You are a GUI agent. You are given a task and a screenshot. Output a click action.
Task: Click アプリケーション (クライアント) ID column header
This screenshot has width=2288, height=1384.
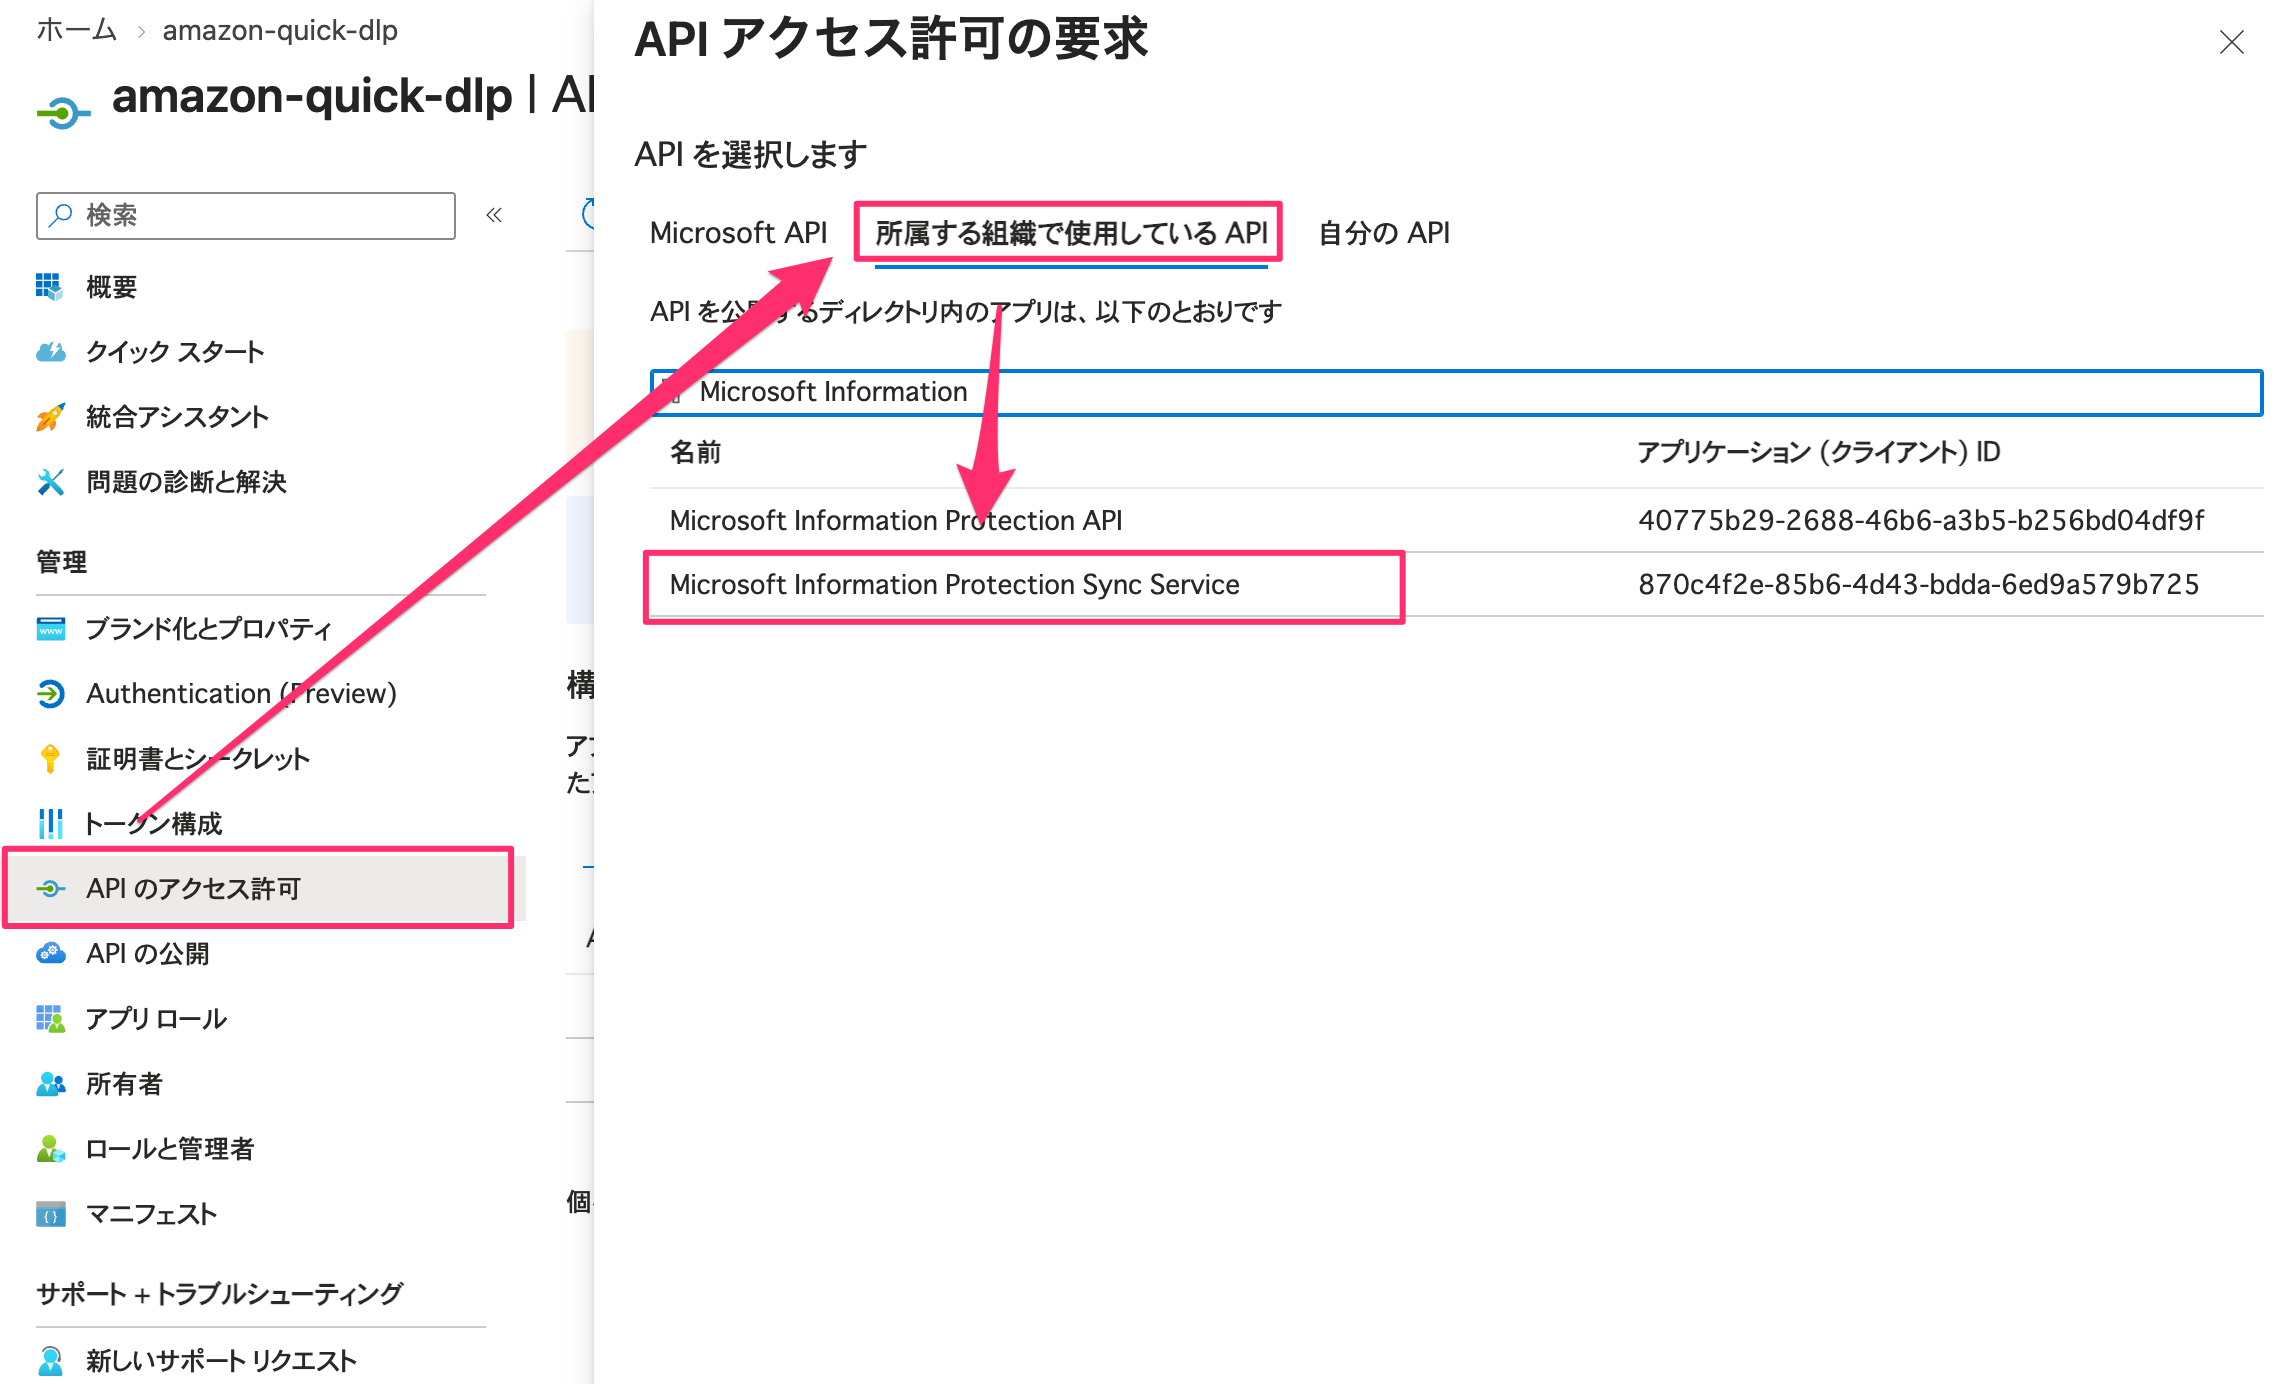1818,452
